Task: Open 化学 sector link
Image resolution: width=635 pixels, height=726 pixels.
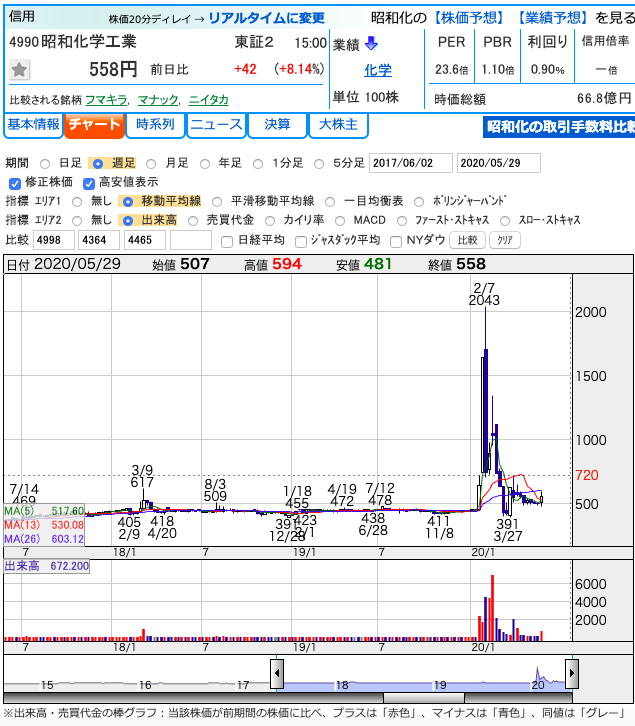Action: click(x=378, y=70)
